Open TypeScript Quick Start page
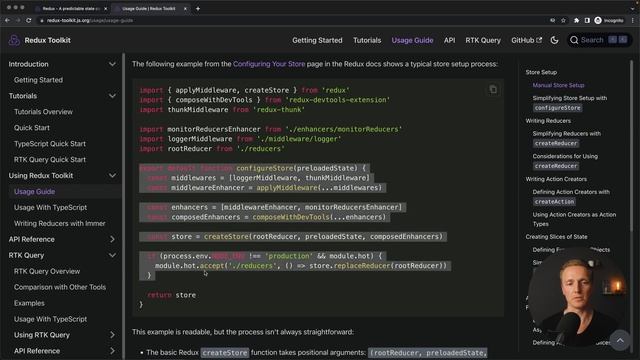Viewport: 640px width, 360px height. [50, 144]
